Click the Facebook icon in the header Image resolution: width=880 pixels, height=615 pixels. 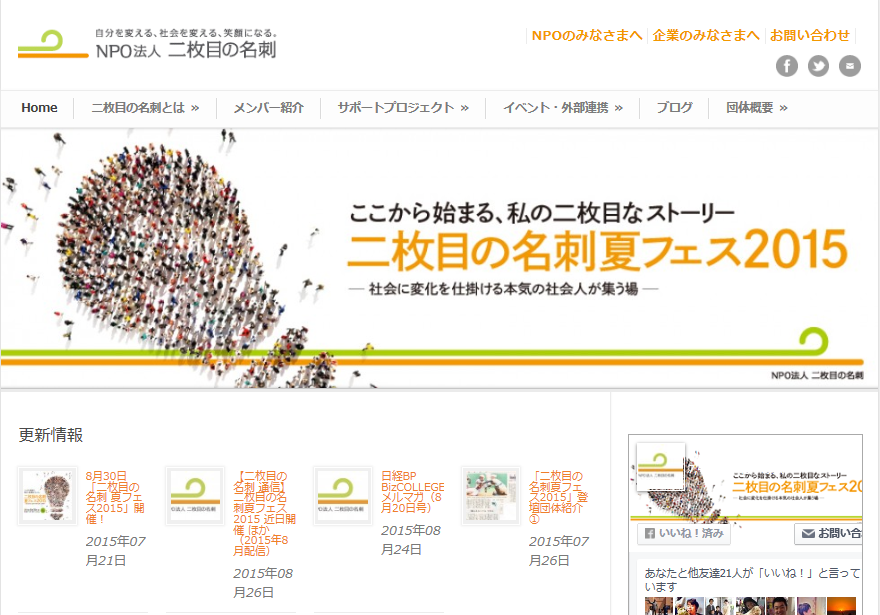click(787, 66)
